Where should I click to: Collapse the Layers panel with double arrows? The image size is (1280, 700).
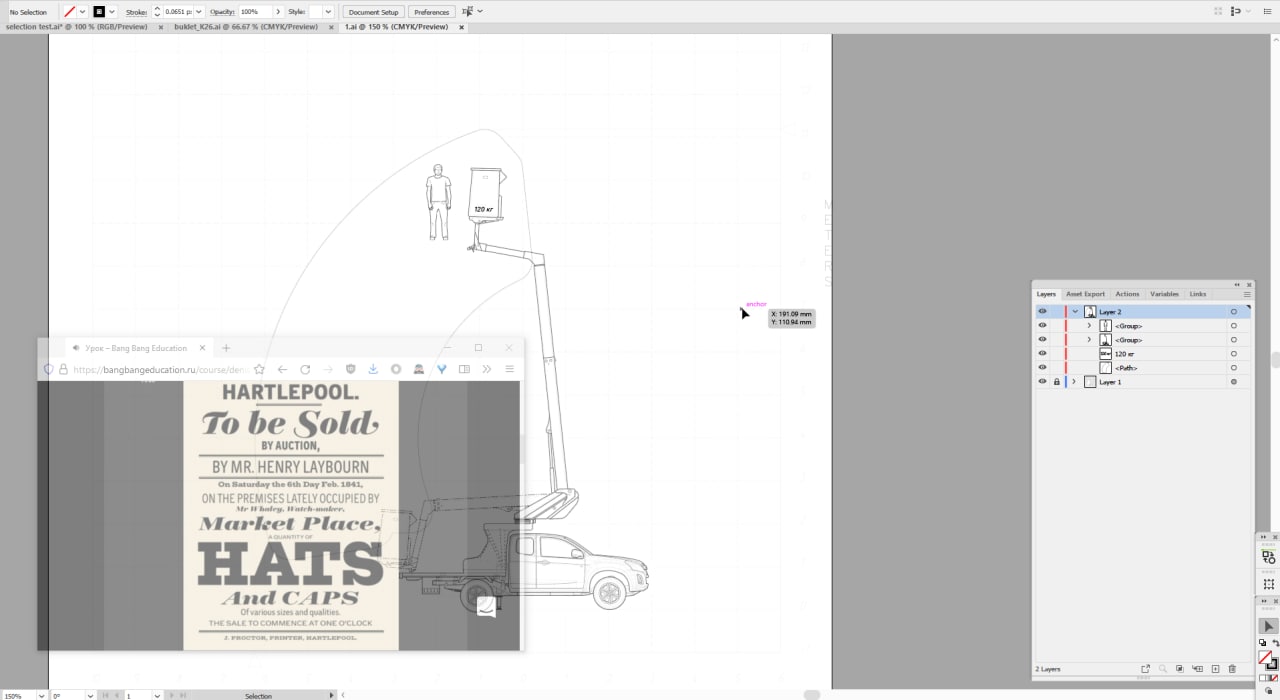tap(1237, 285)
